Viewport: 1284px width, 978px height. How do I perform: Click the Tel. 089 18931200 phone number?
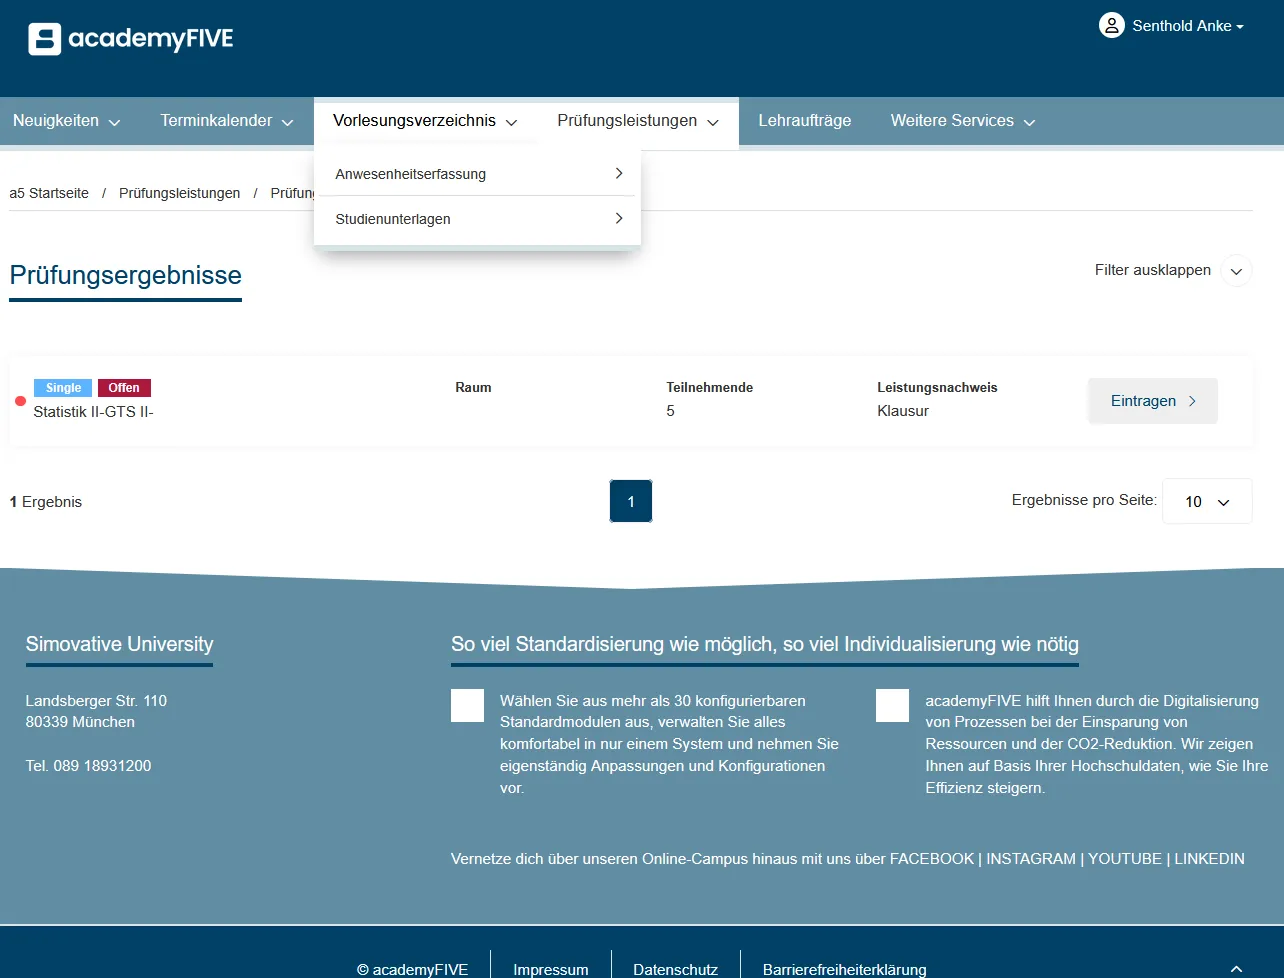[x=89, y=766]
